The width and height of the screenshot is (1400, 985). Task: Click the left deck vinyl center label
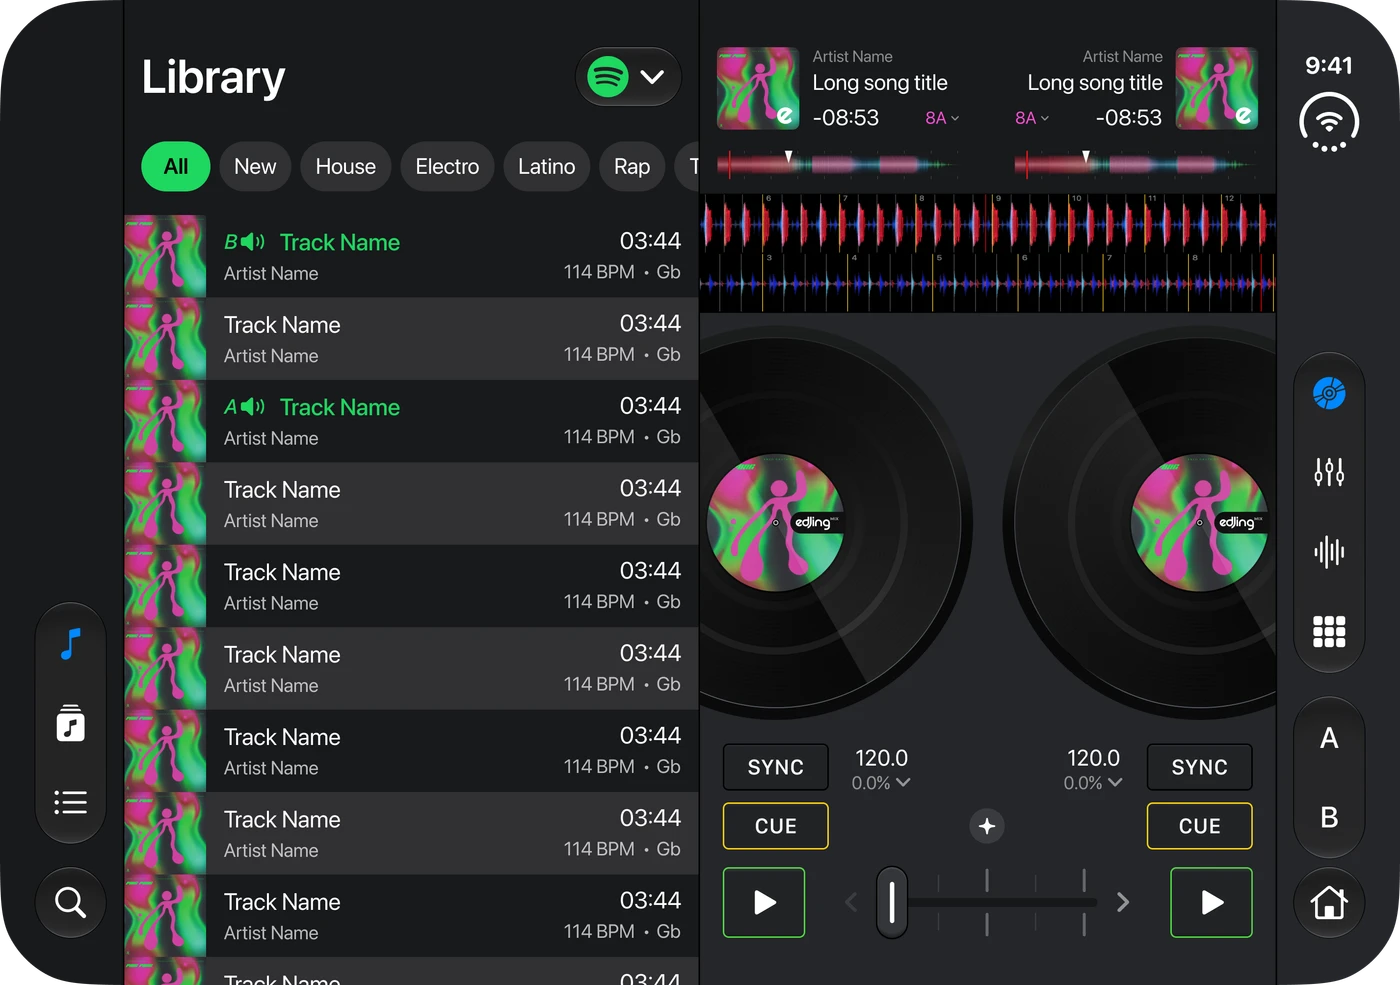pyautogui.click(x=775, y=522)
